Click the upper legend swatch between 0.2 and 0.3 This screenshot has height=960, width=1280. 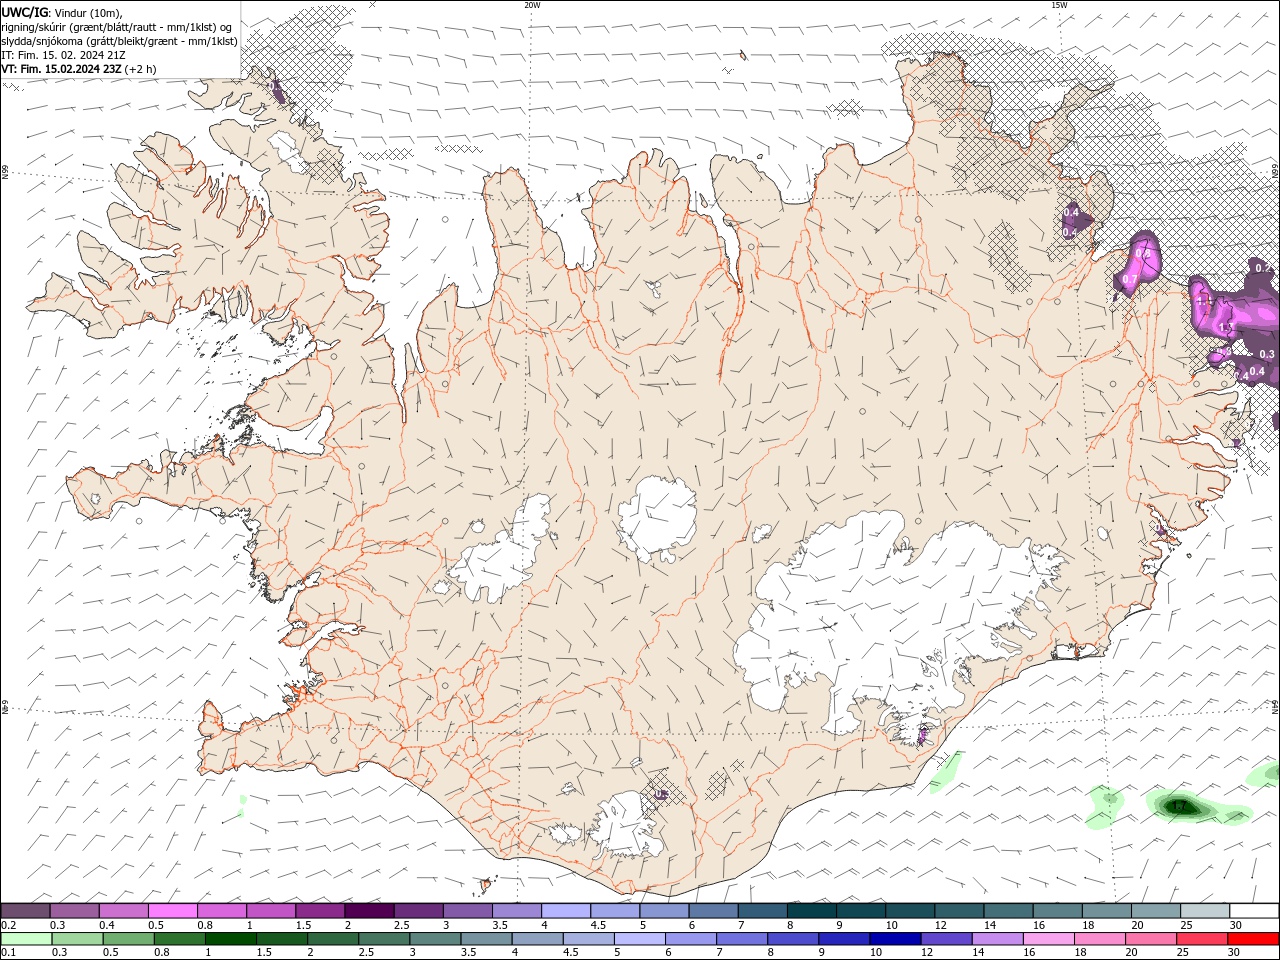point(25,911)
